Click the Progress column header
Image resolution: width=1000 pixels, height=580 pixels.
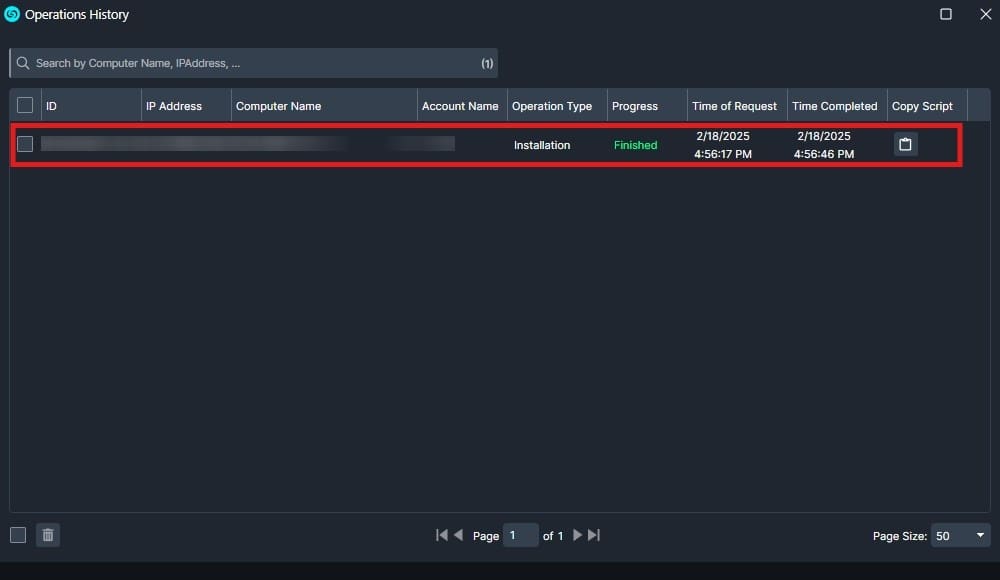[x=635, y=106]
